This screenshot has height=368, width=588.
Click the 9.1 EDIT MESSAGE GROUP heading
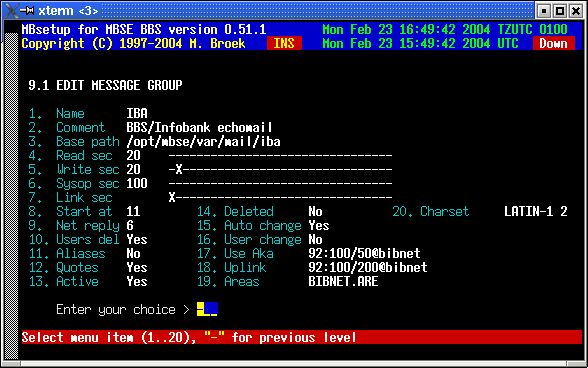(105, 86)
